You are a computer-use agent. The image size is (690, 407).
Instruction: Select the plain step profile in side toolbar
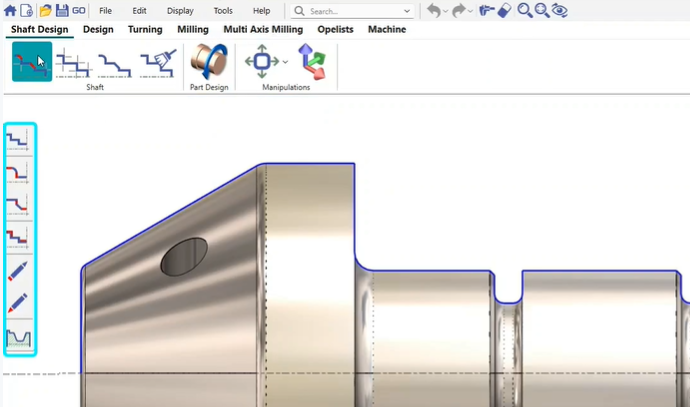[18, 140]
